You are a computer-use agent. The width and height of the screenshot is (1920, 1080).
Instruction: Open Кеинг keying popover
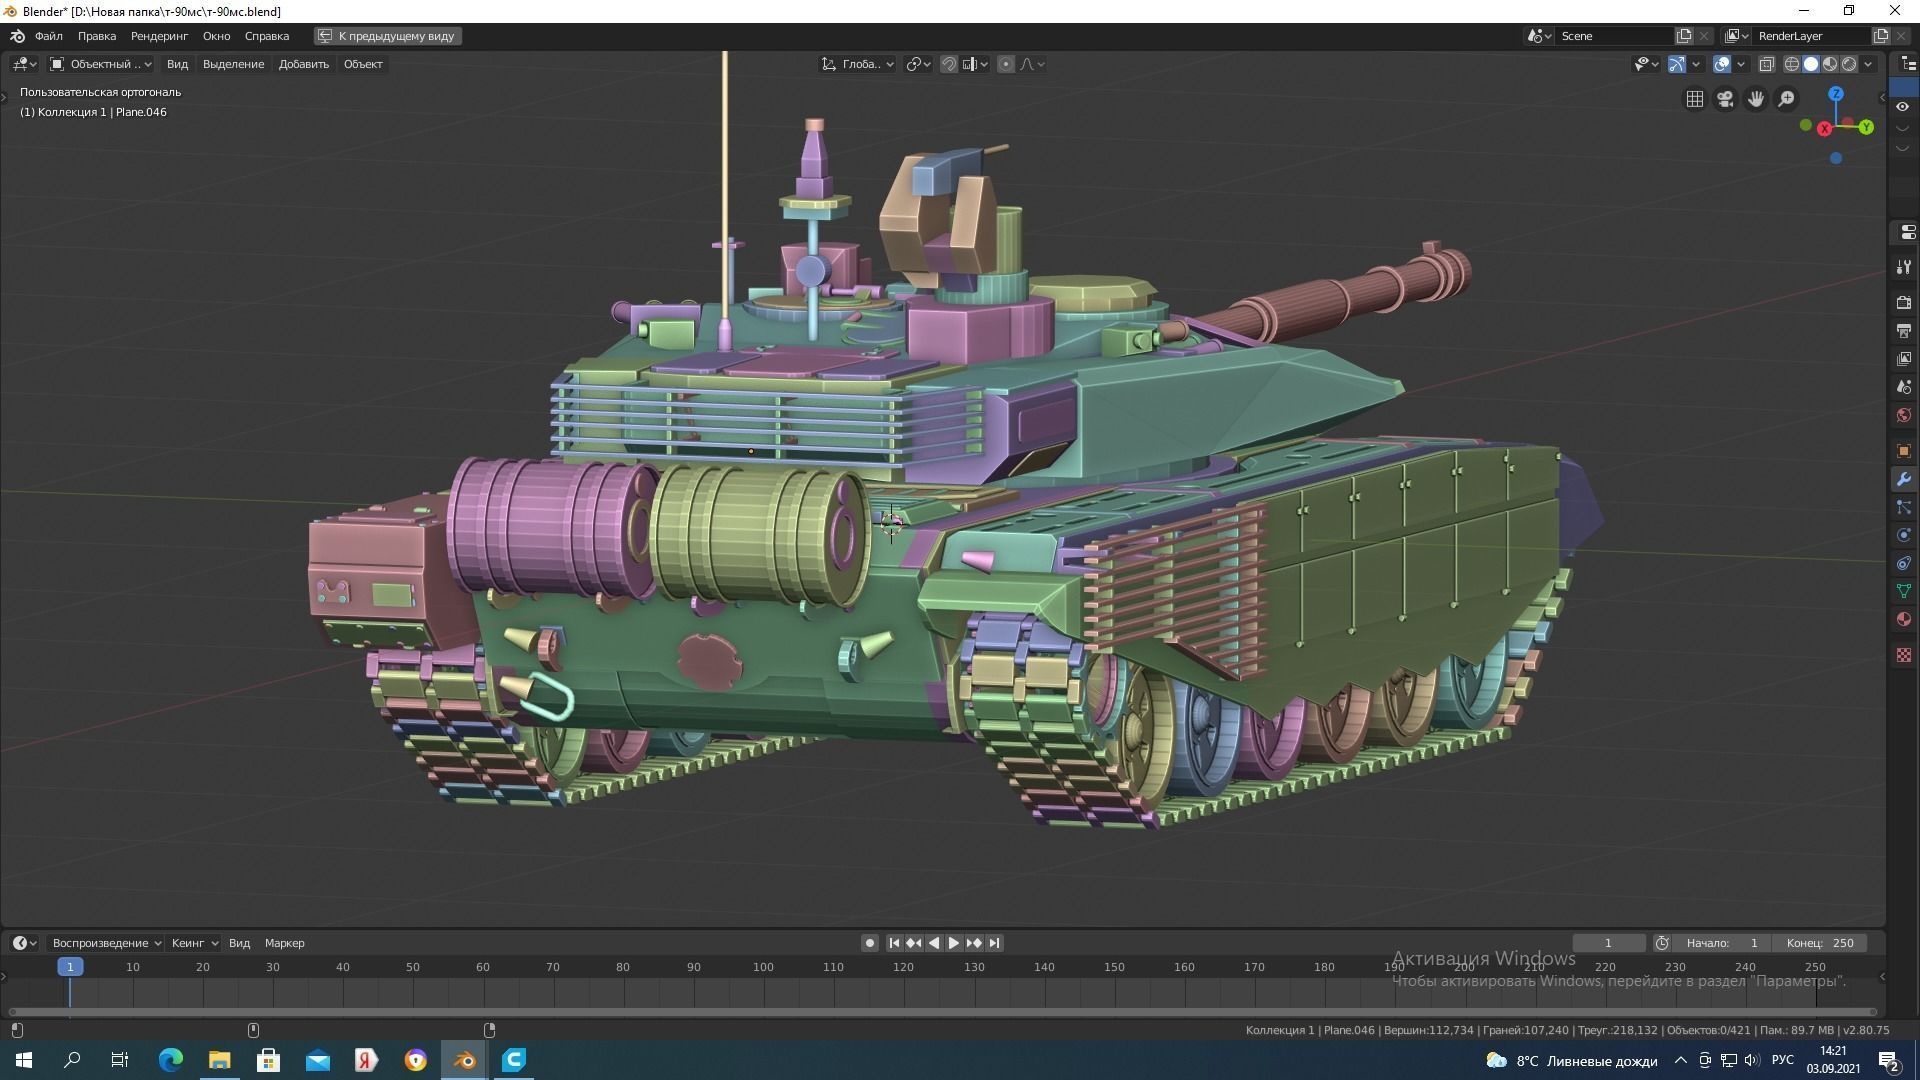click(x=194, y=943)
